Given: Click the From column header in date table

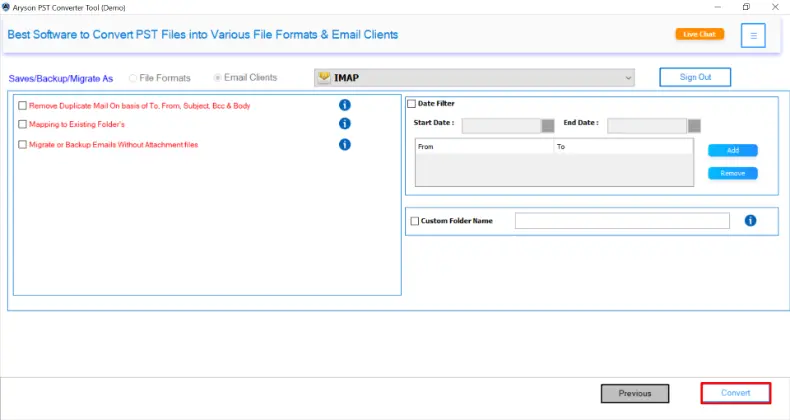Looking at the screenshot, I should click(484, 147).
